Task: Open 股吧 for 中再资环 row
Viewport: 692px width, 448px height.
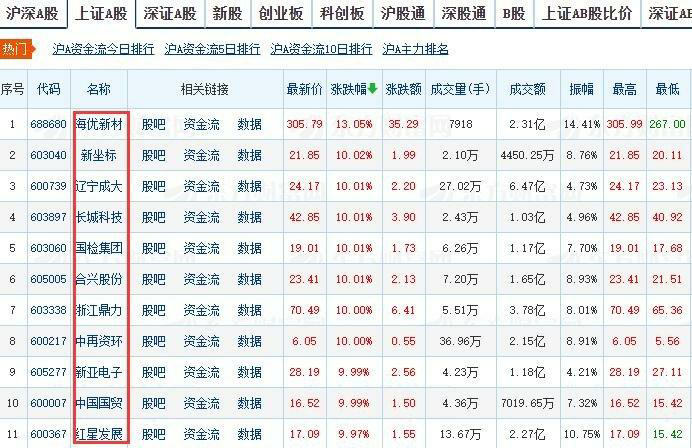Action: (x=154, y=341)
